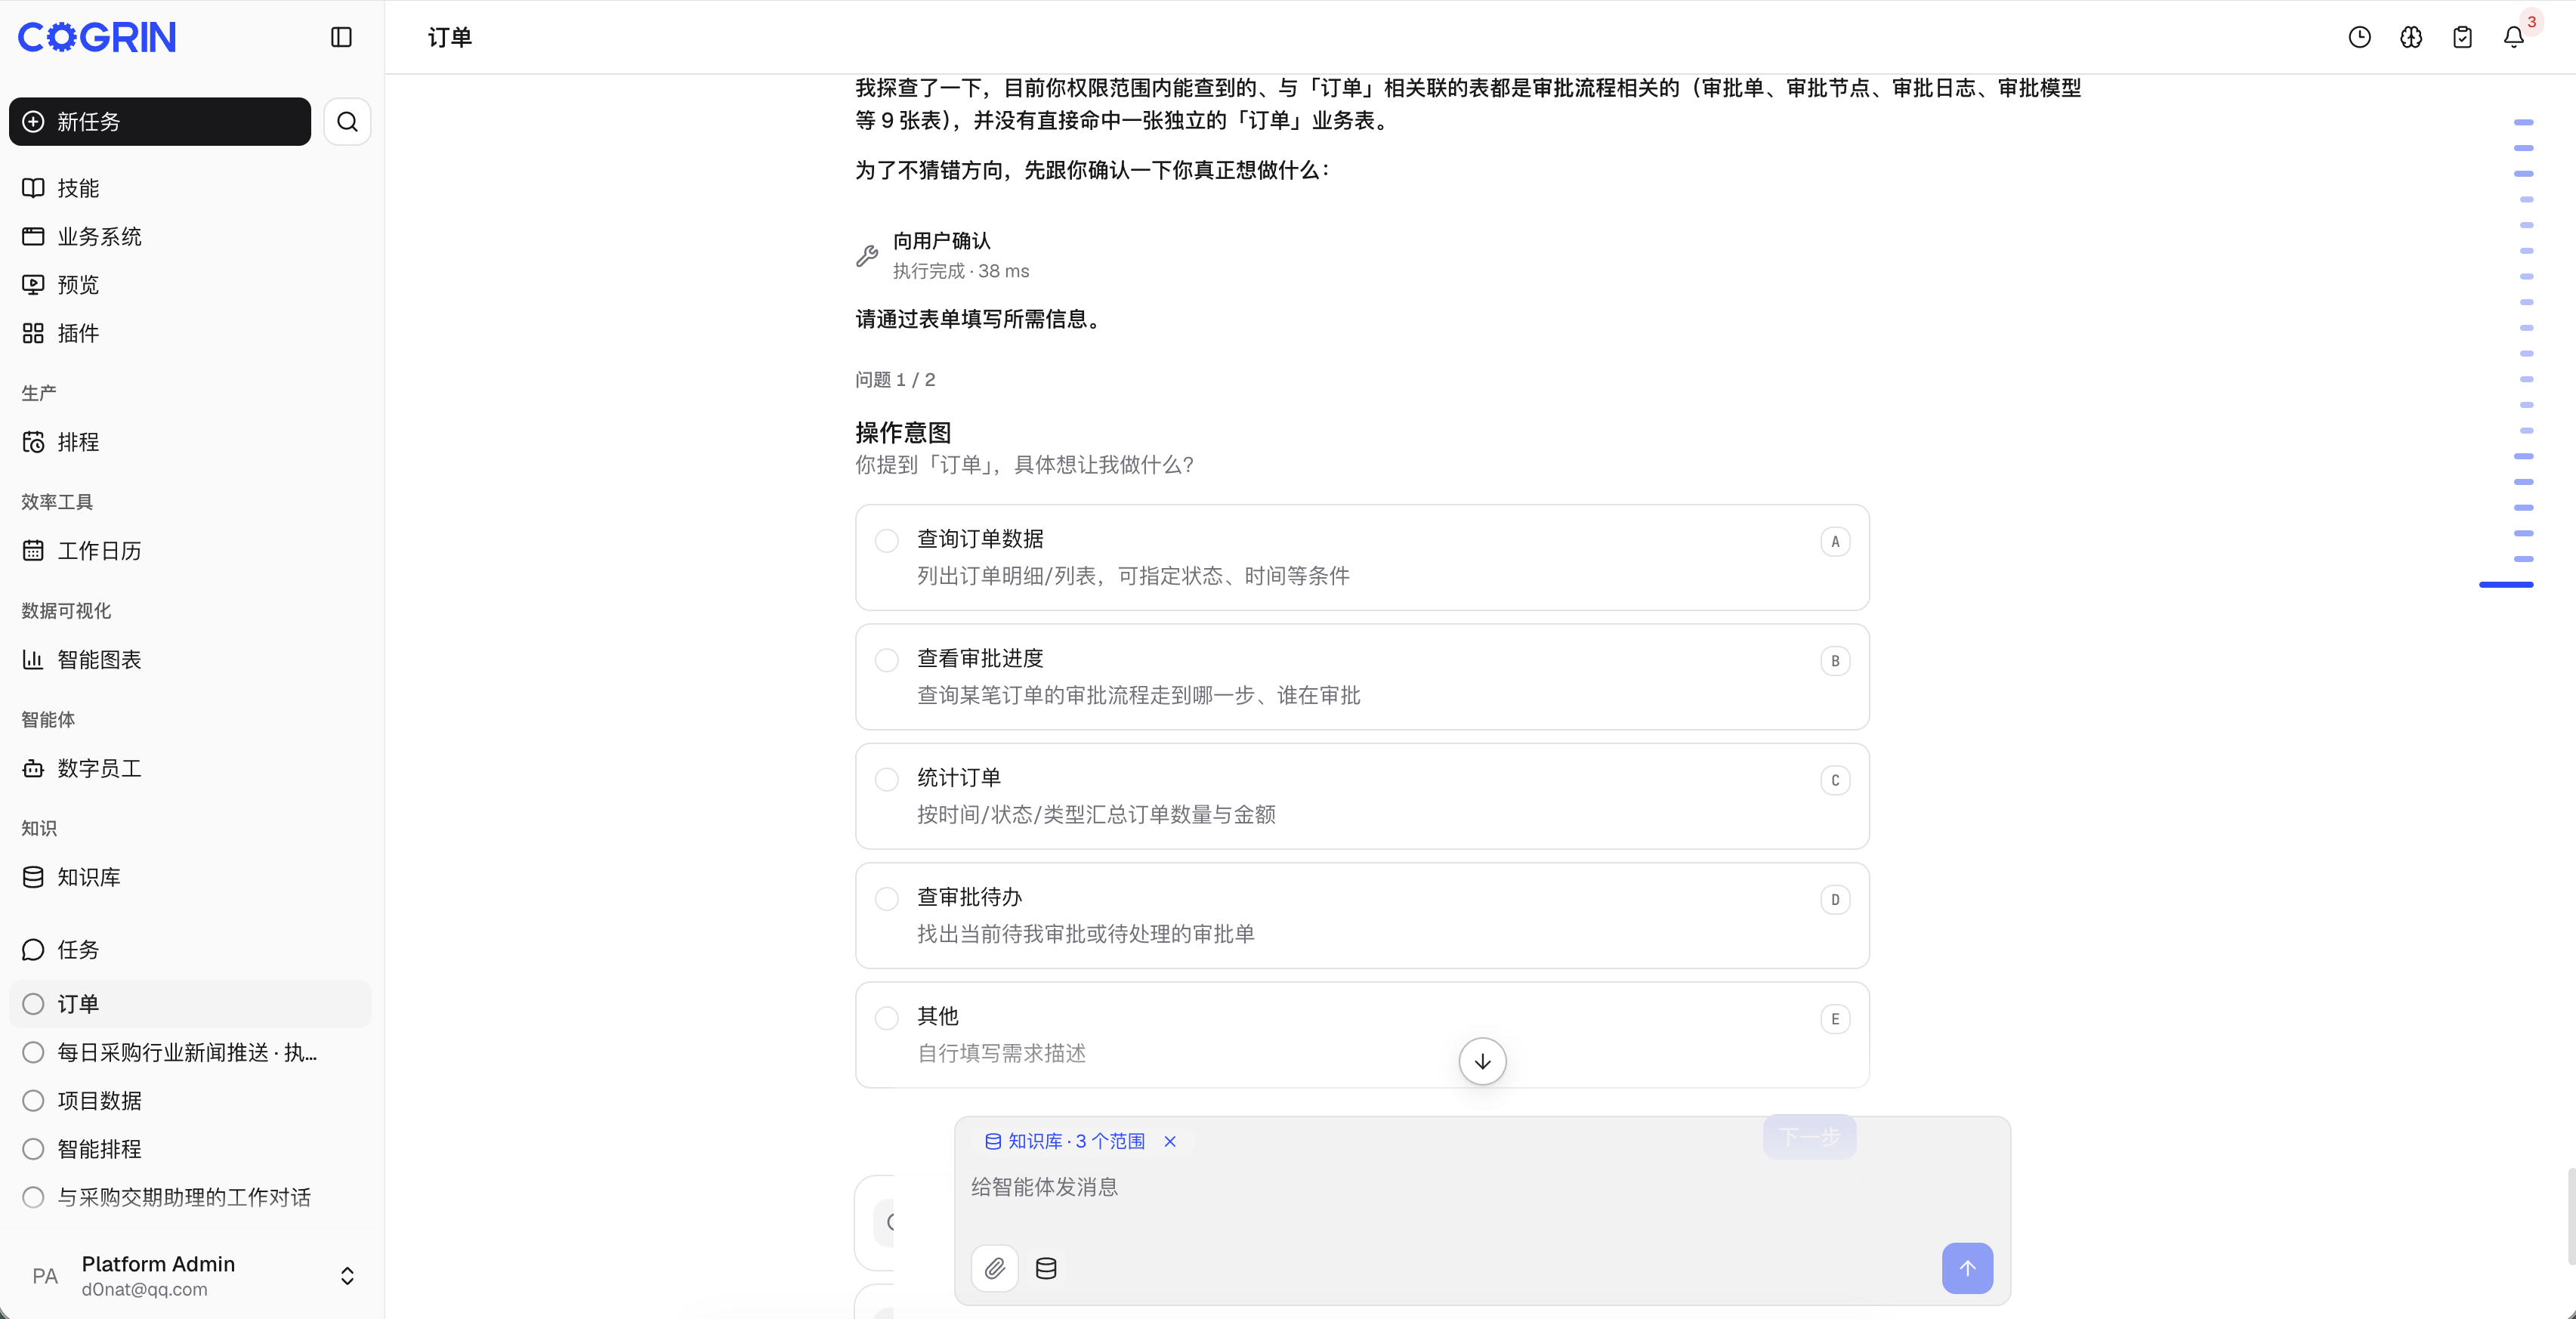The image size is (2576, 1319).
Task: Click the PA avatar
Action: point(45,1276)
